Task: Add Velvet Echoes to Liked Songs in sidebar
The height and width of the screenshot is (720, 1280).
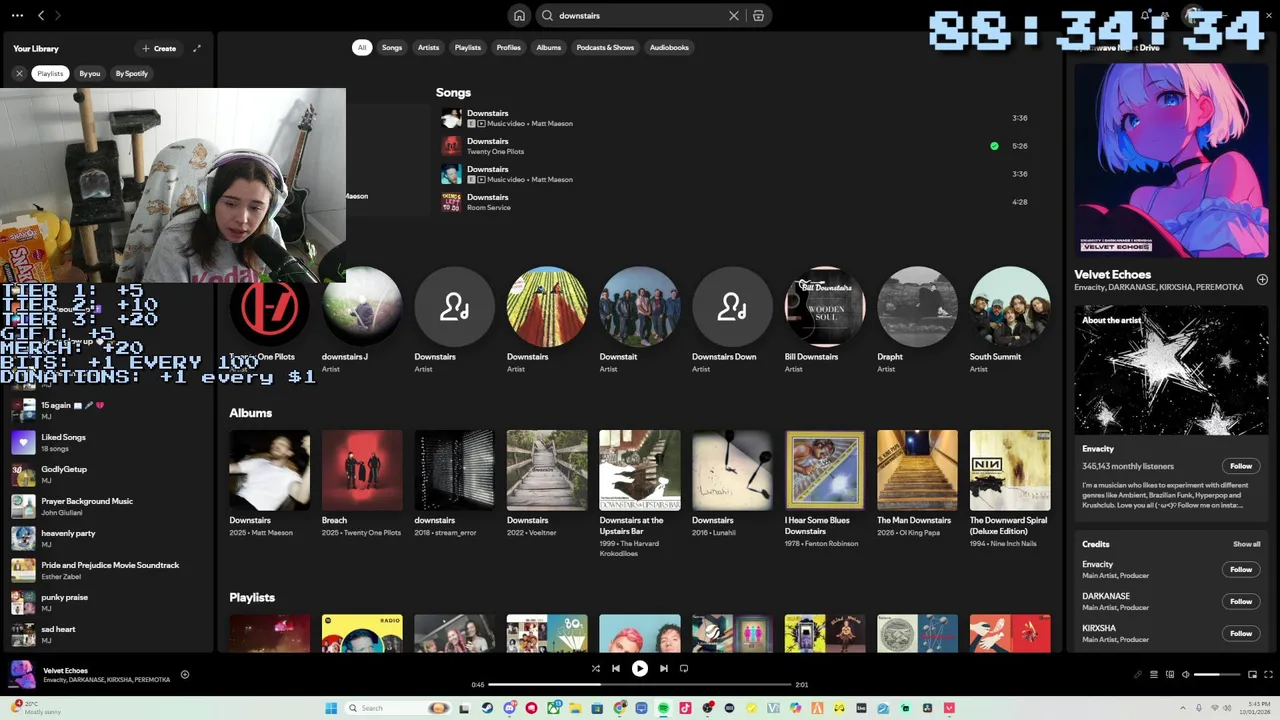Action: click(1262, 280)
